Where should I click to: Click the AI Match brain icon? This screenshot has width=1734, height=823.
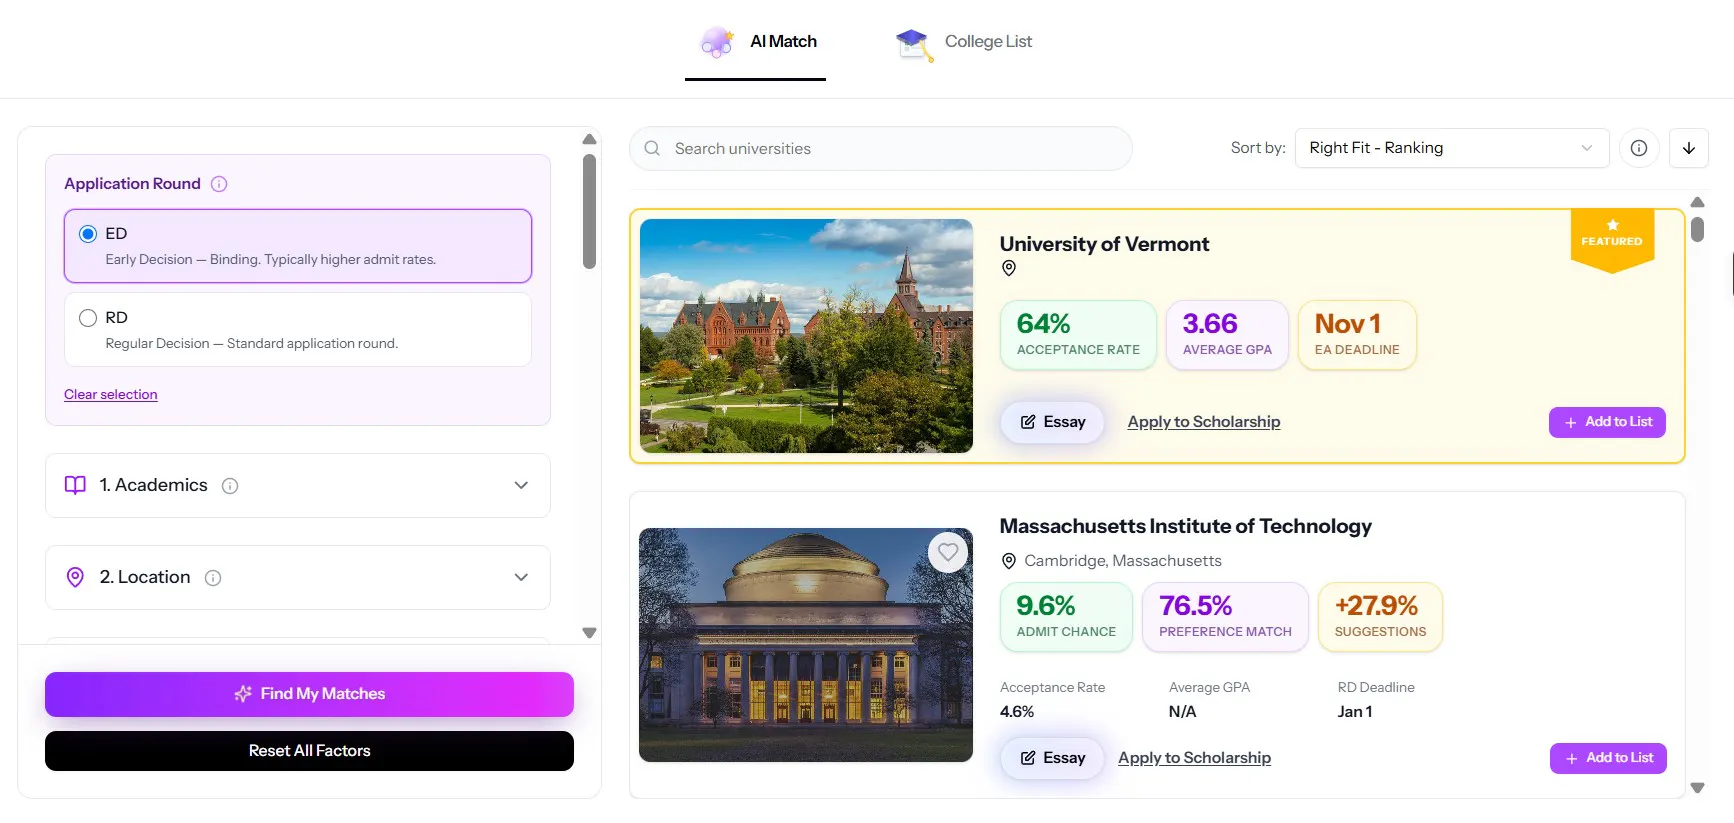point(716,42)
